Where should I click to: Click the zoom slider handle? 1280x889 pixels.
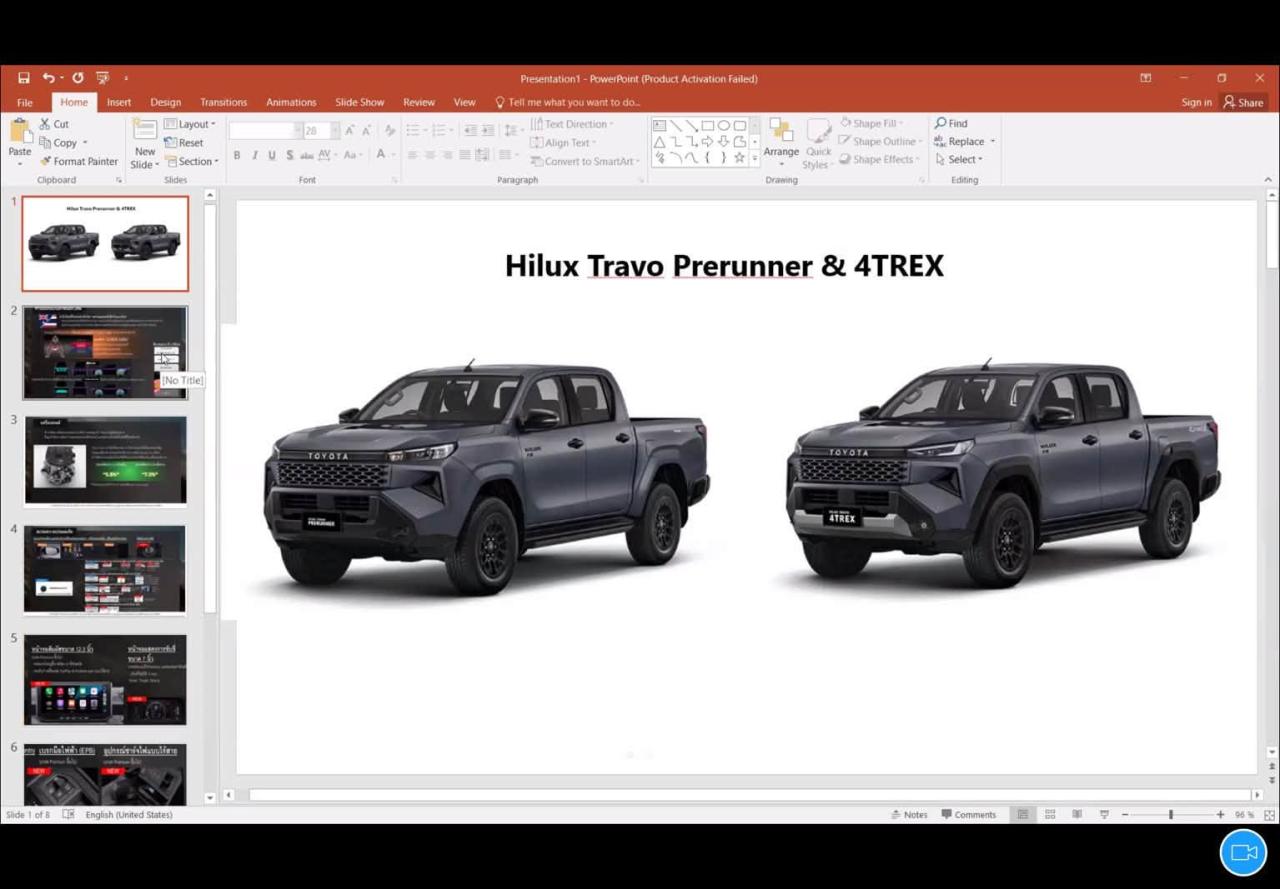tap(1171, 815)
